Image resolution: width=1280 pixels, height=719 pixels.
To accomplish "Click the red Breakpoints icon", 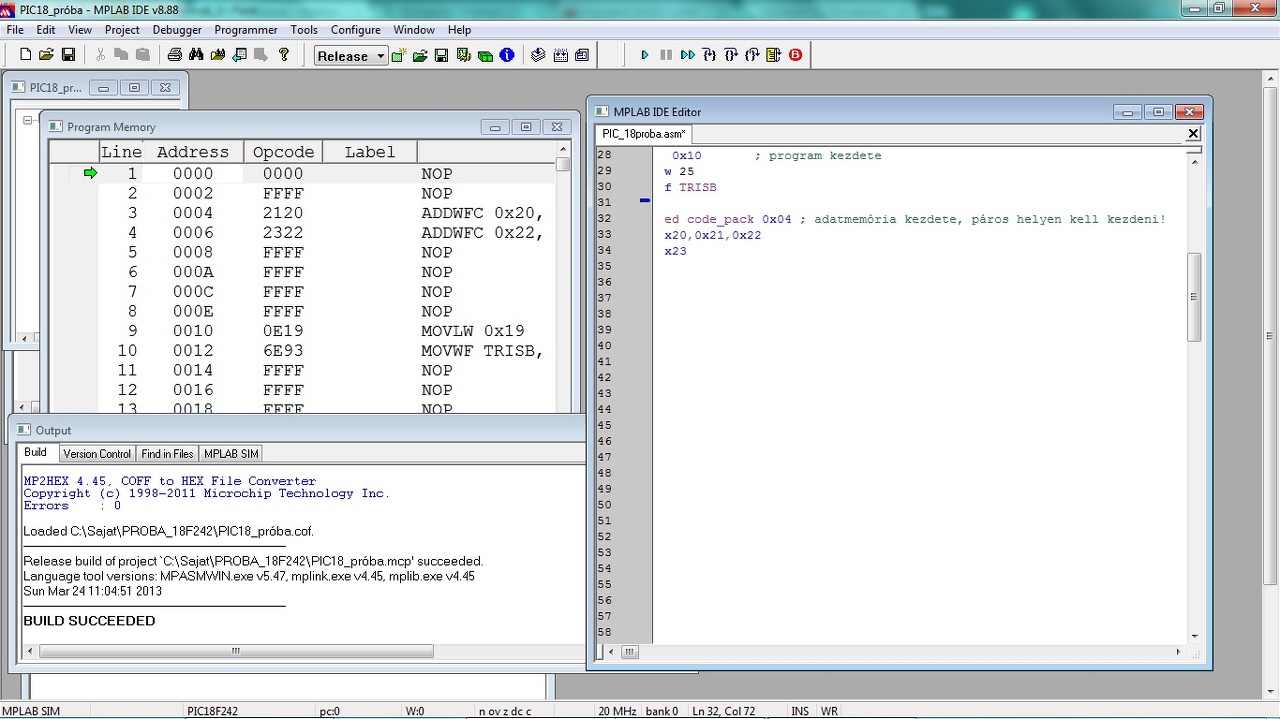I will point(796,55).
